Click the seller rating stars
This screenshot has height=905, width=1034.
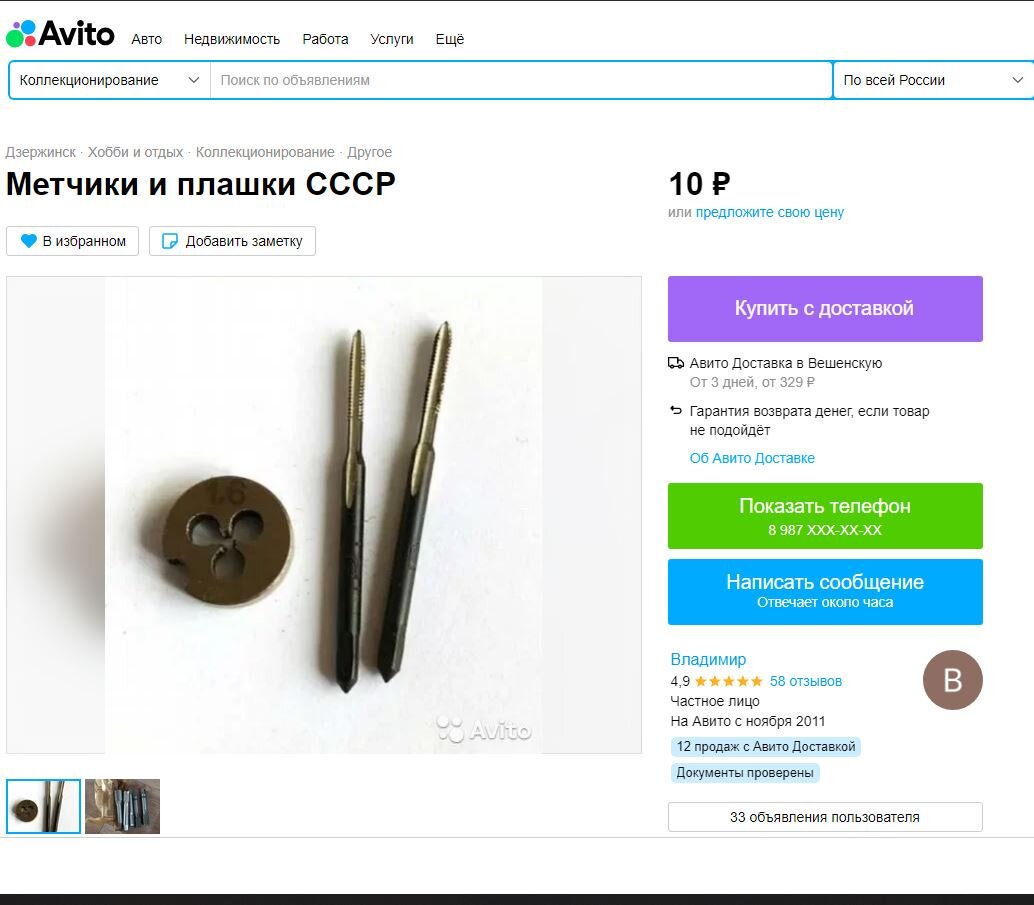(729, 681)
